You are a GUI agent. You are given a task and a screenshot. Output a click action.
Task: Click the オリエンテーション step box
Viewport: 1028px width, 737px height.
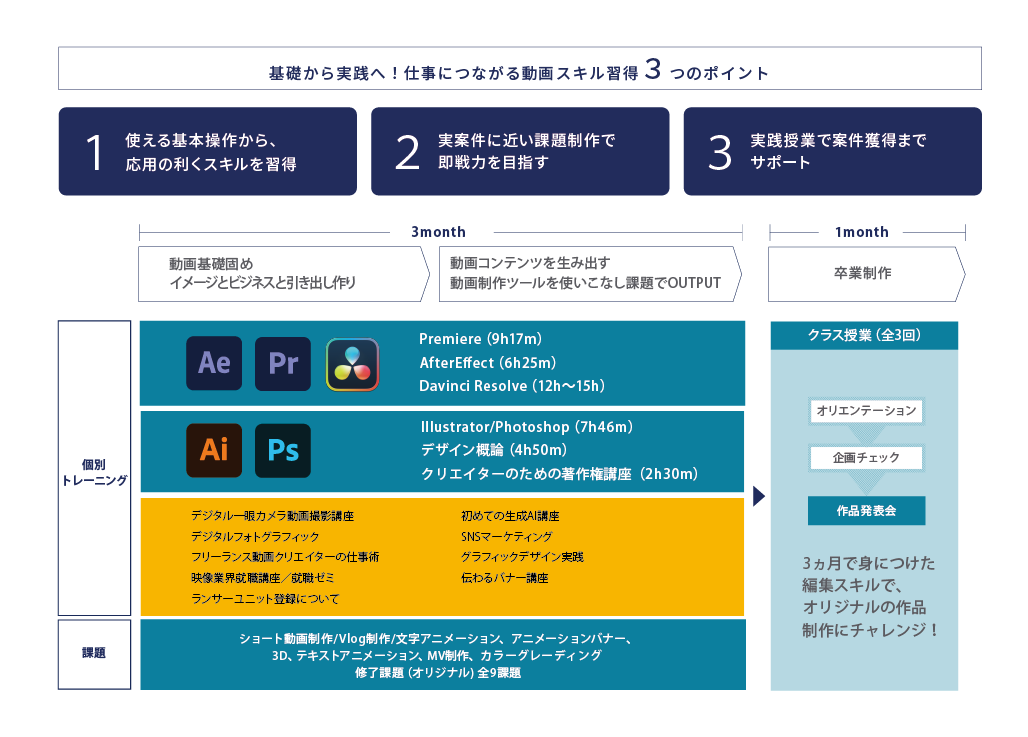[x=866, y=410]
